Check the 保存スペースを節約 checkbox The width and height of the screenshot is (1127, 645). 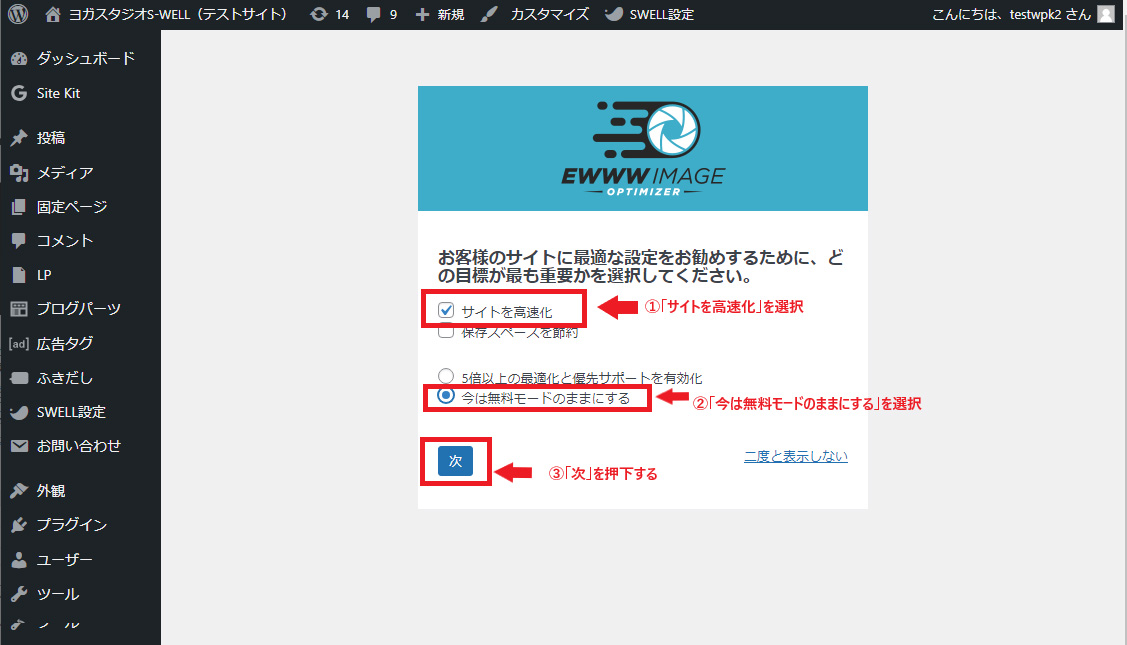click(446, 331)
